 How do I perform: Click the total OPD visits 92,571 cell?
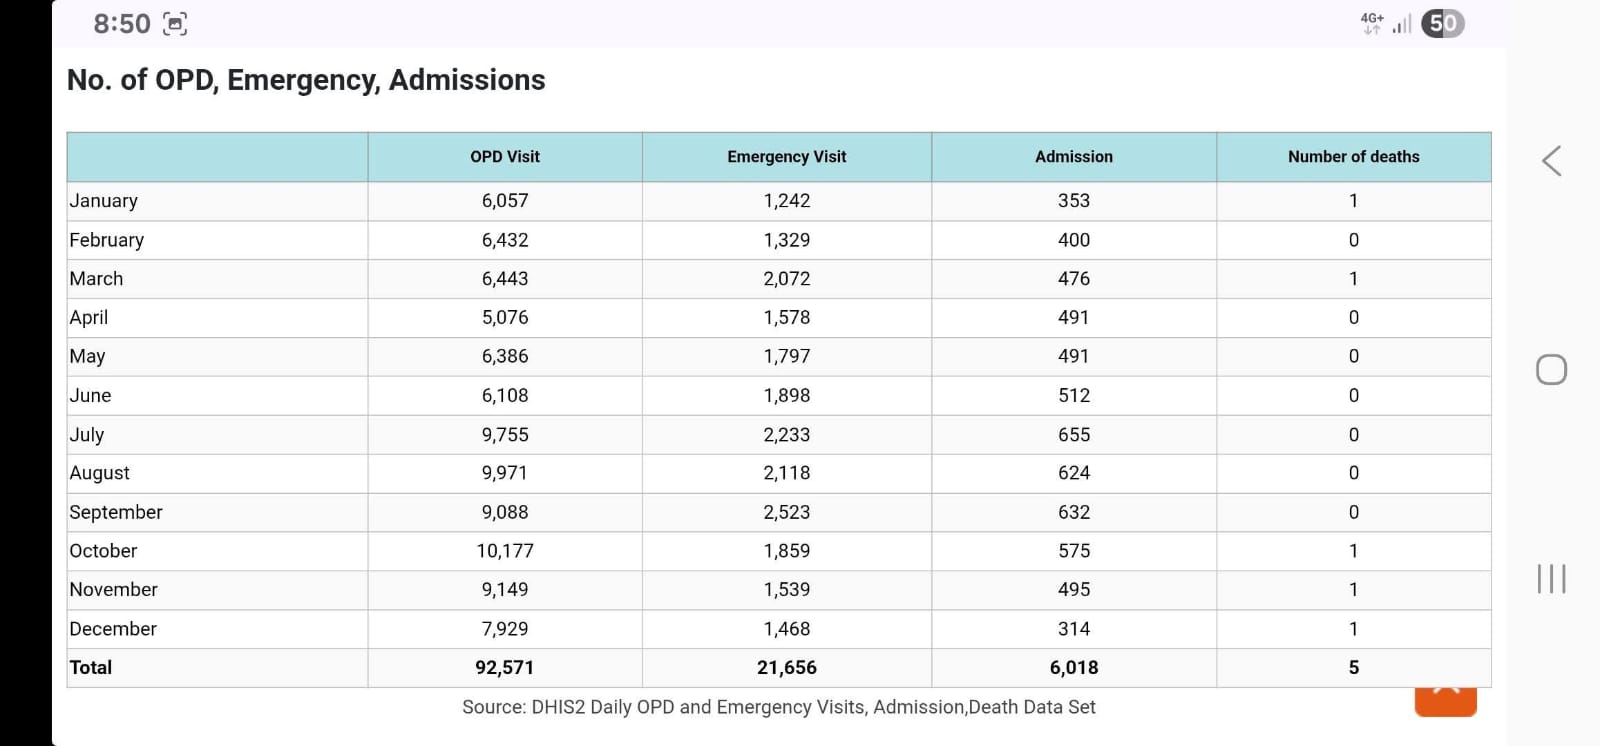pos(505,668)
